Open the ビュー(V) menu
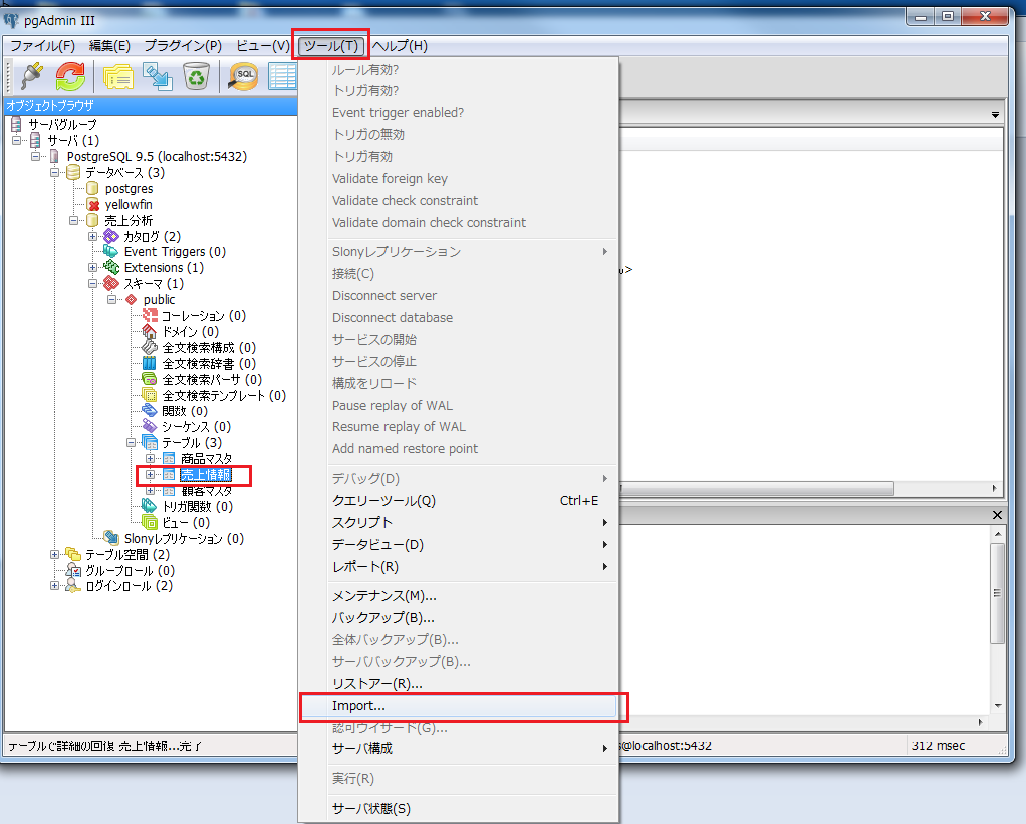The image size is (1026, 824). coord(262,46)
